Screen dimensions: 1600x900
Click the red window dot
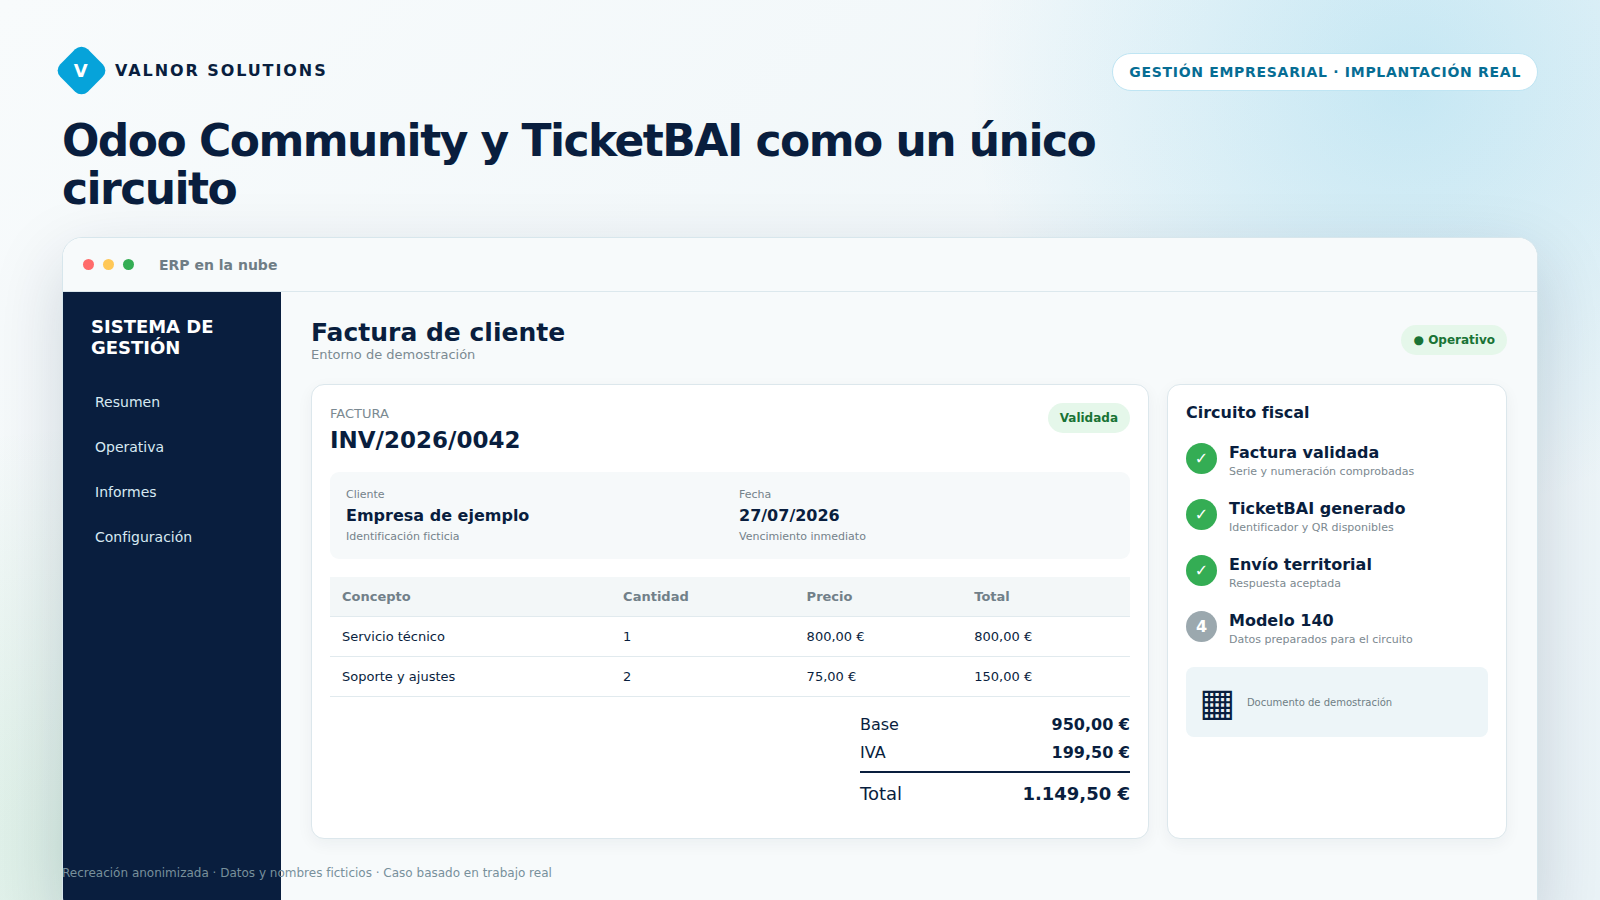(x=88, y=265)
